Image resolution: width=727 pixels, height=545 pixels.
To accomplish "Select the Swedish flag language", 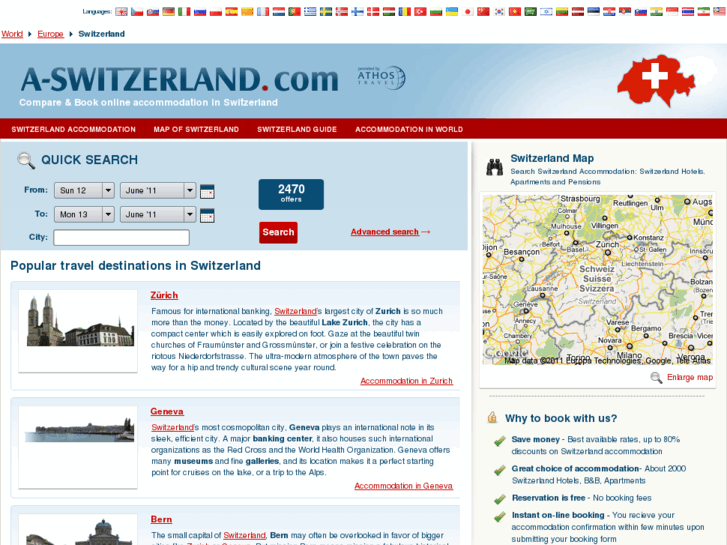I will 326,12.
